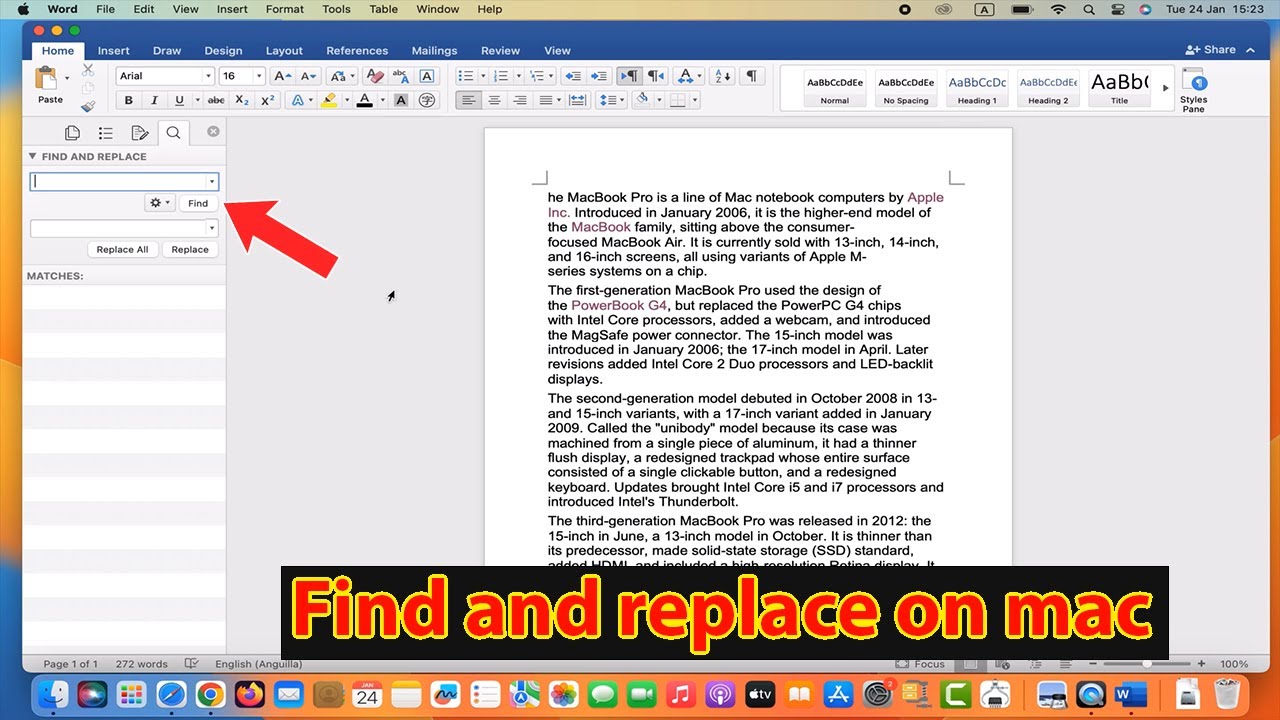The height and width of the screenshot is (720, 1280).
Task: Click the Paste clipboard icon
Action: click(46, 79)
